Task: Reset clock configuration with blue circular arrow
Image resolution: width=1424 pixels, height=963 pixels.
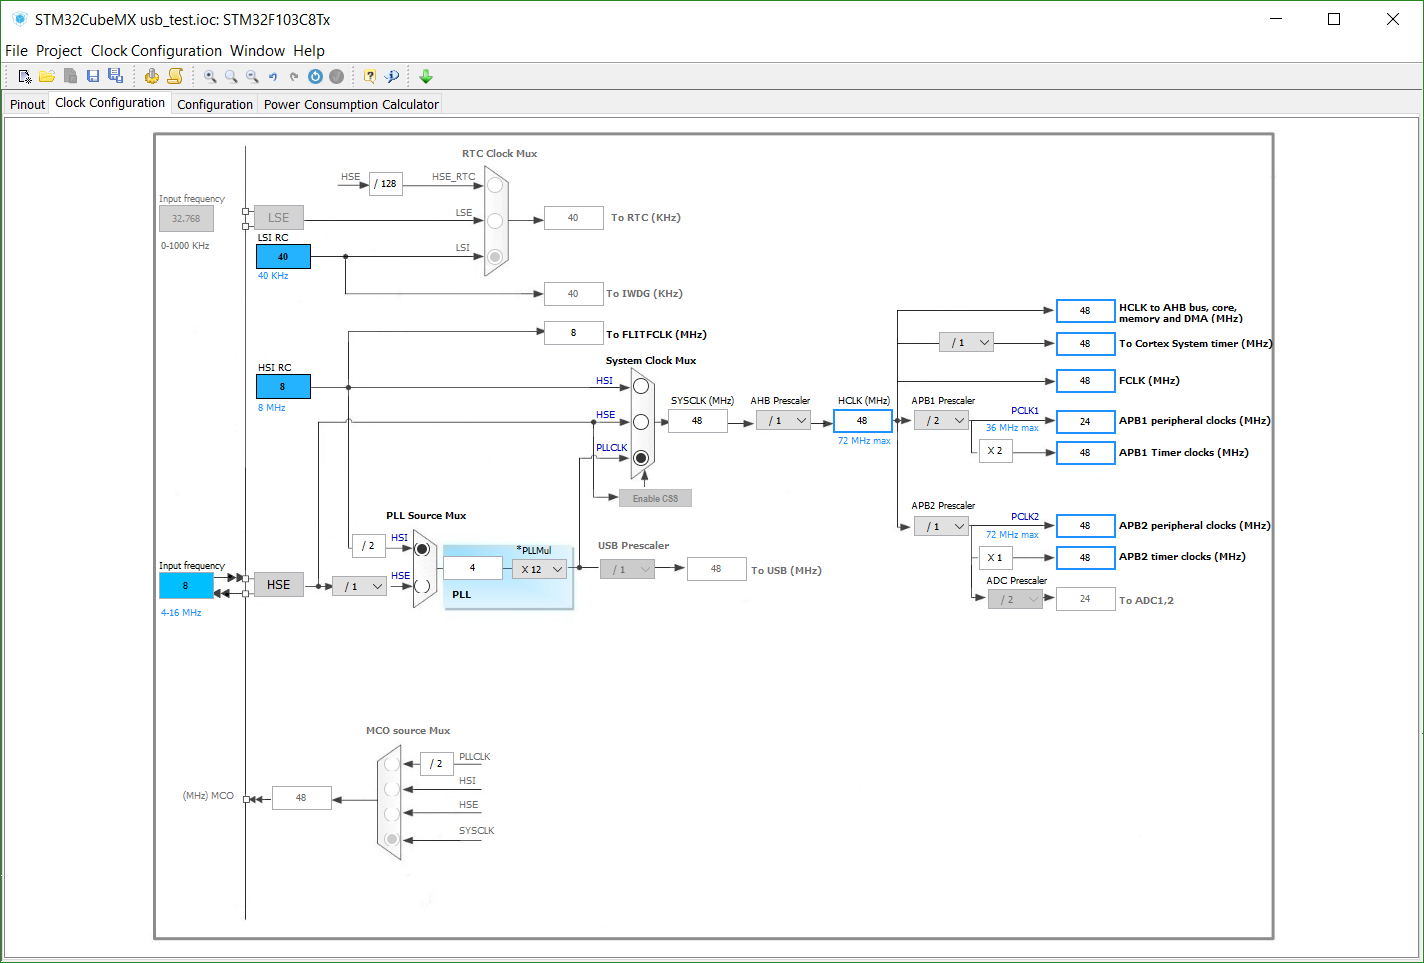Action: coord(315,76)
